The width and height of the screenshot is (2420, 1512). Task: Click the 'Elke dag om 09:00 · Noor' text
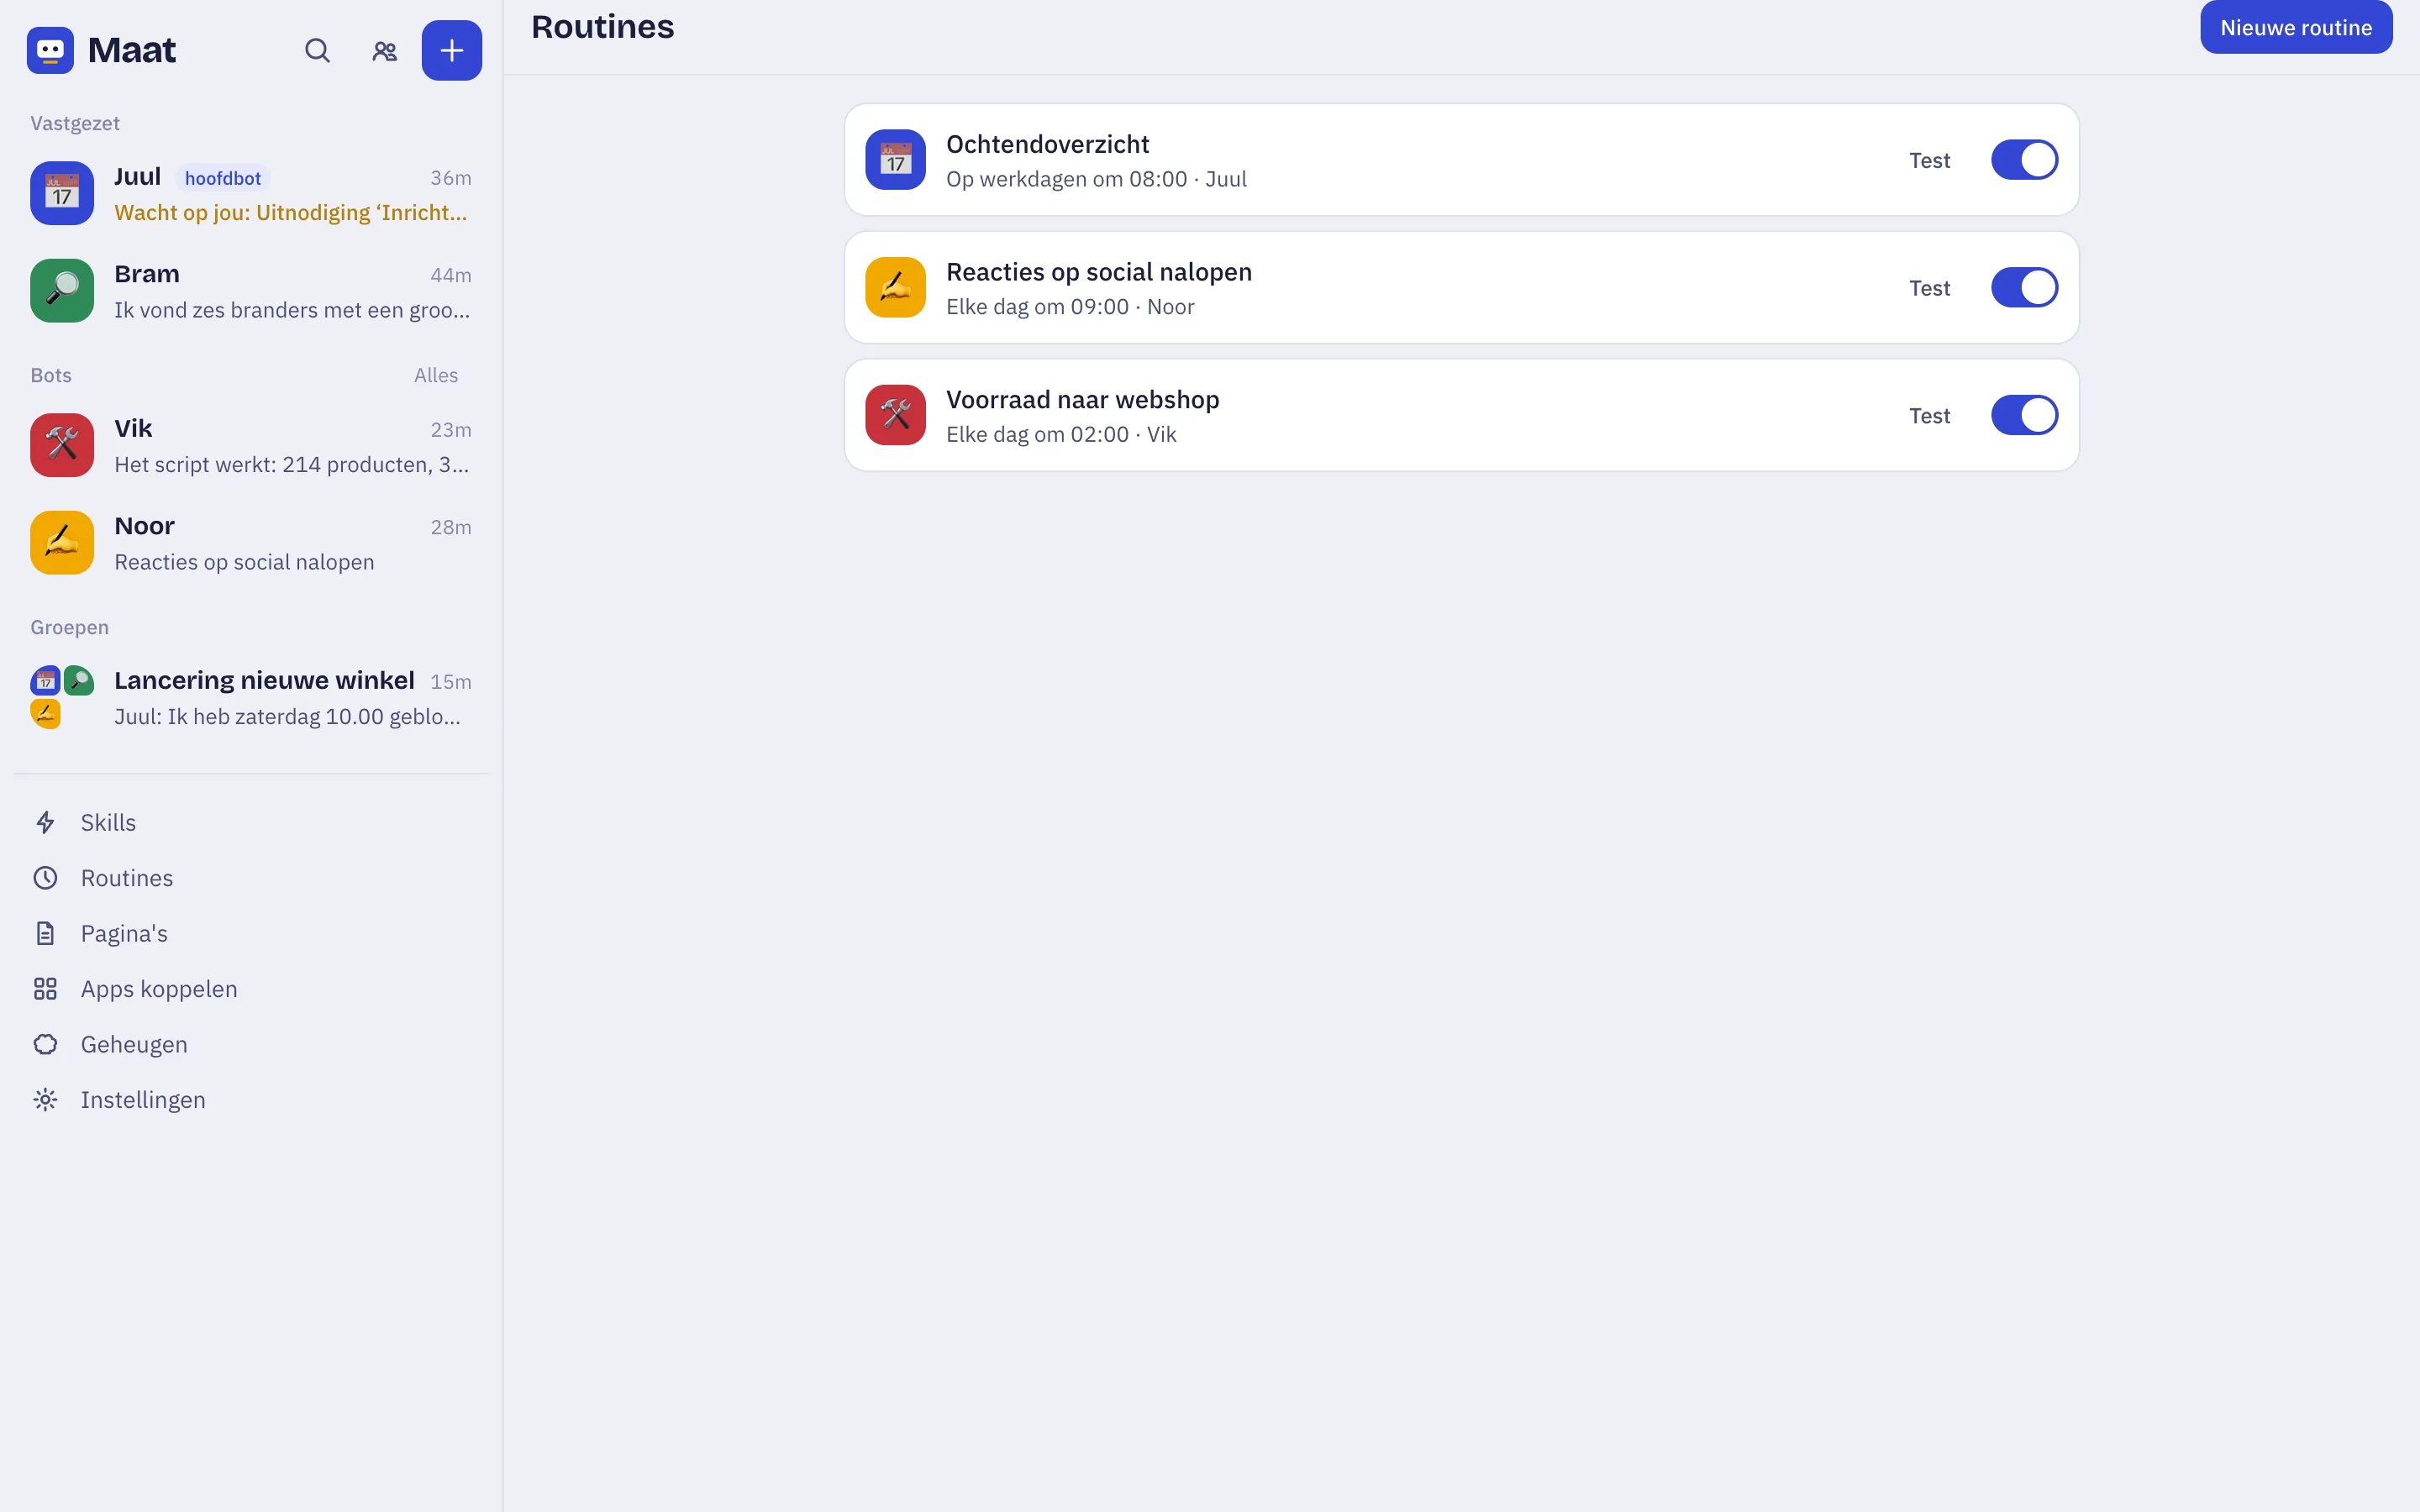[x=1070, y=307]
